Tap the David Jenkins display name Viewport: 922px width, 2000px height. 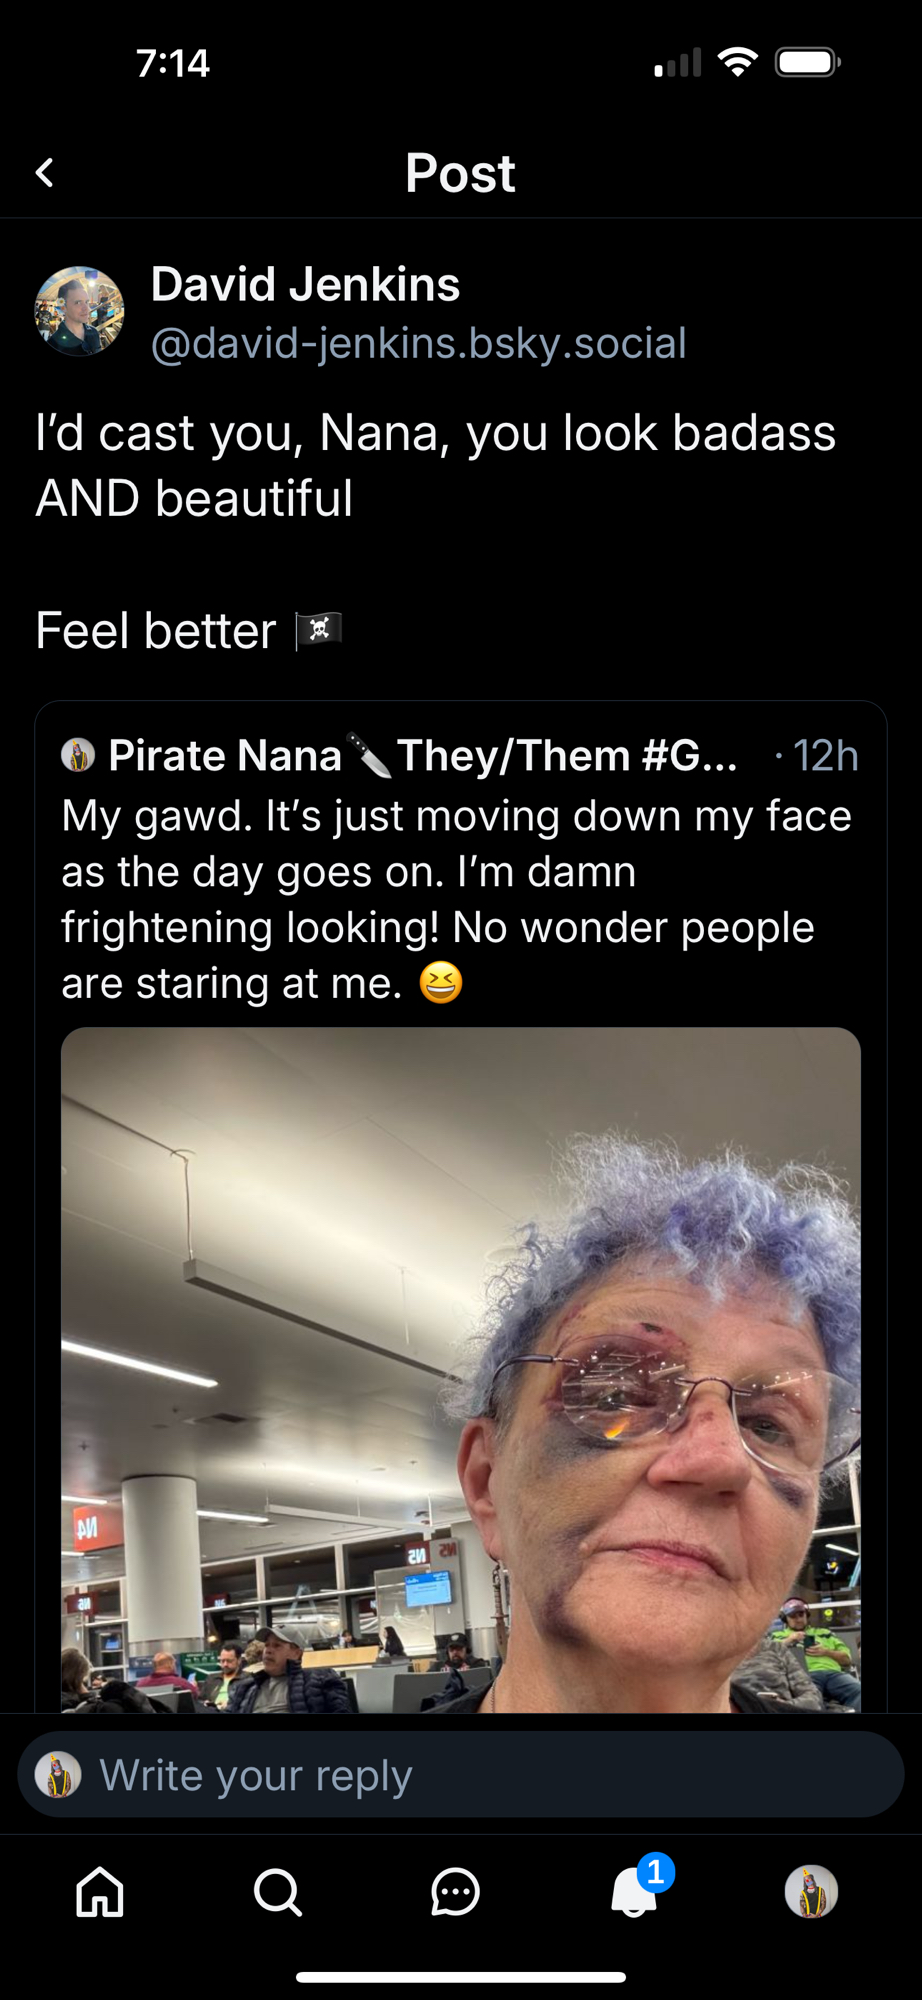coord(305,285)
